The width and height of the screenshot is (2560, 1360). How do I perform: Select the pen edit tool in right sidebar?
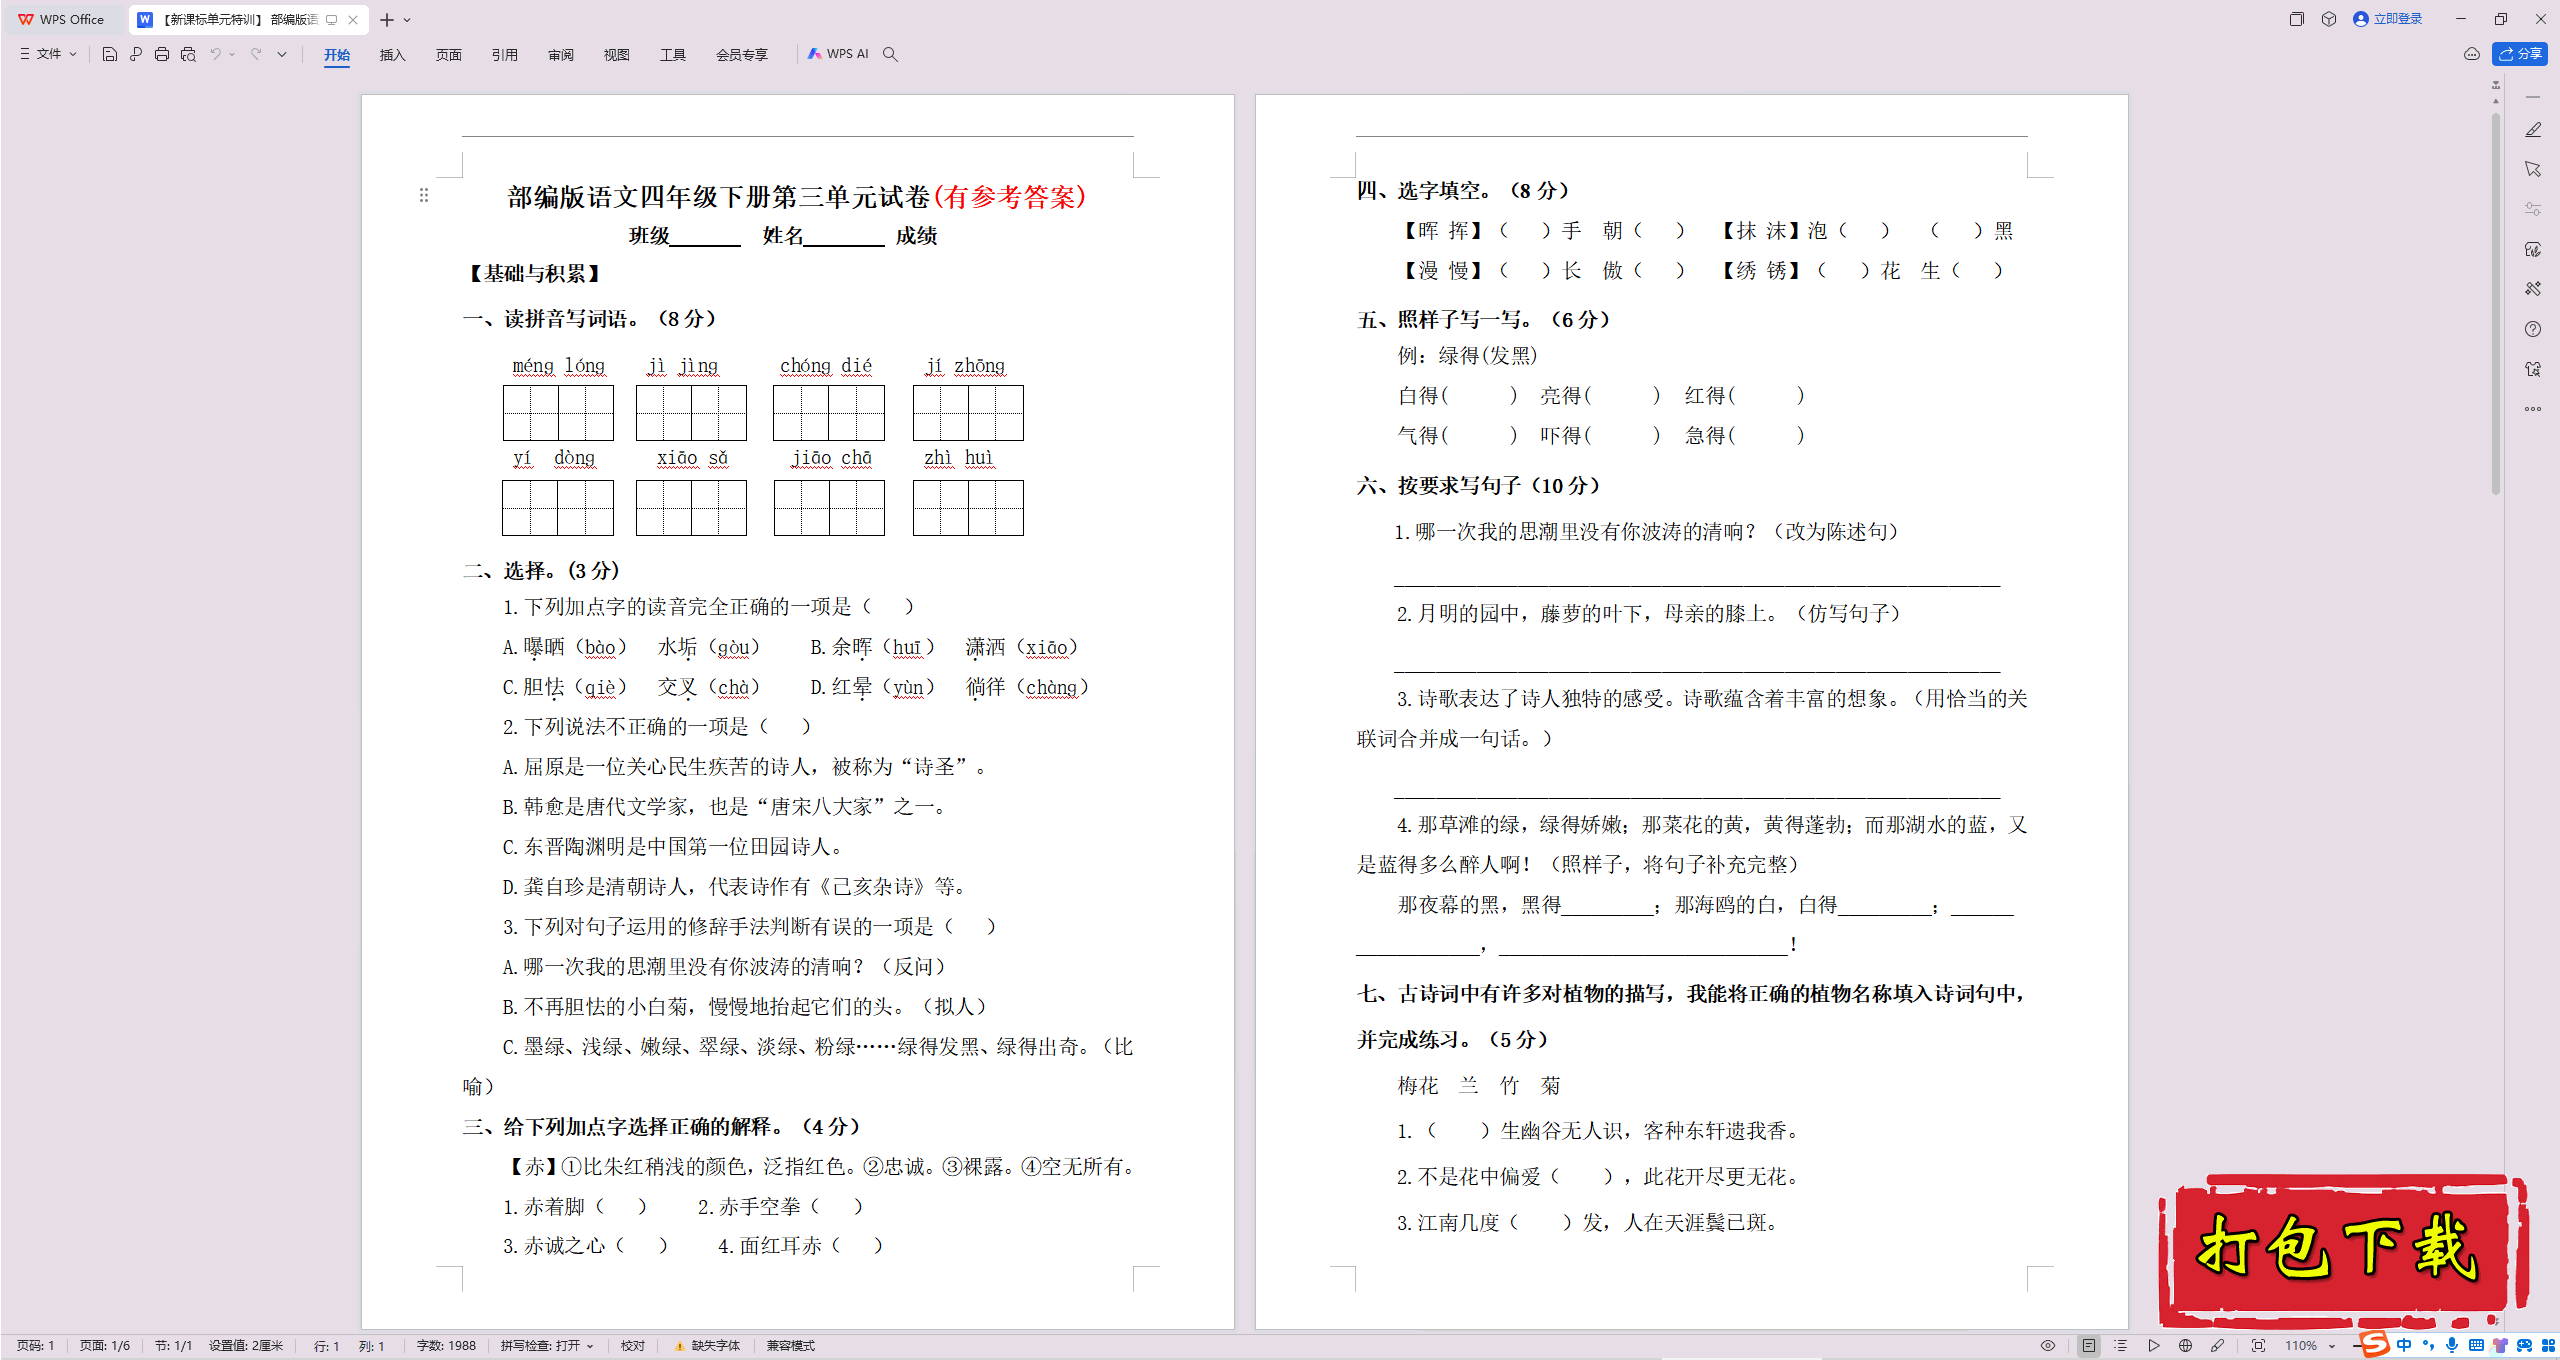click(2533, 130)
